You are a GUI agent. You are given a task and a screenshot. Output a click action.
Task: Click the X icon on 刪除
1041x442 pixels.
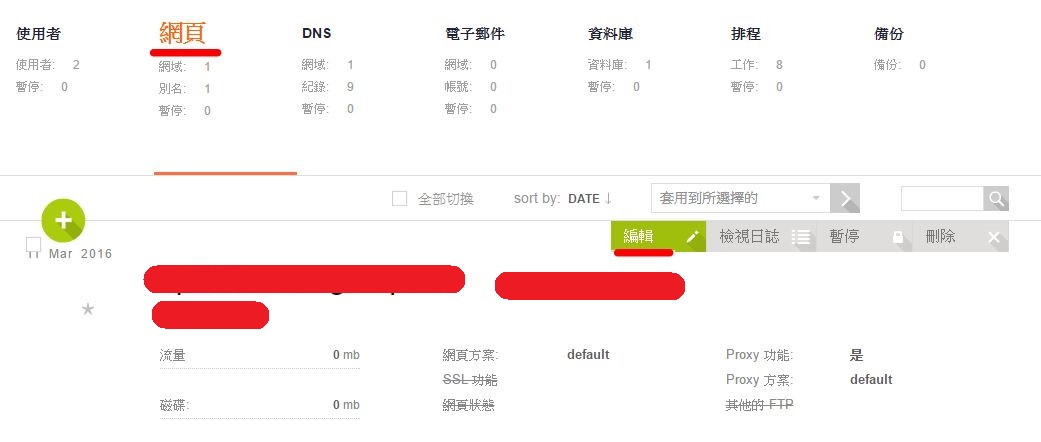(x=993, y=237)
